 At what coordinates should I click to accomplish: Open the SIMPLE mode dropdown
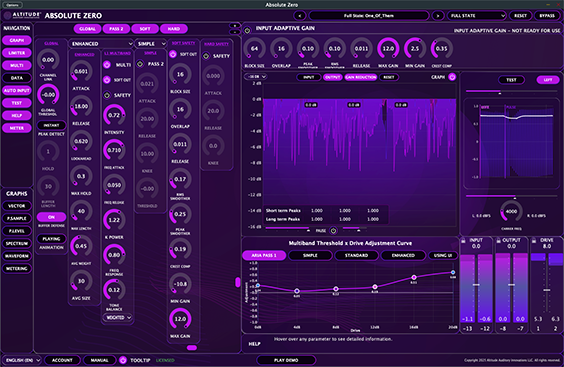(151, 44)
